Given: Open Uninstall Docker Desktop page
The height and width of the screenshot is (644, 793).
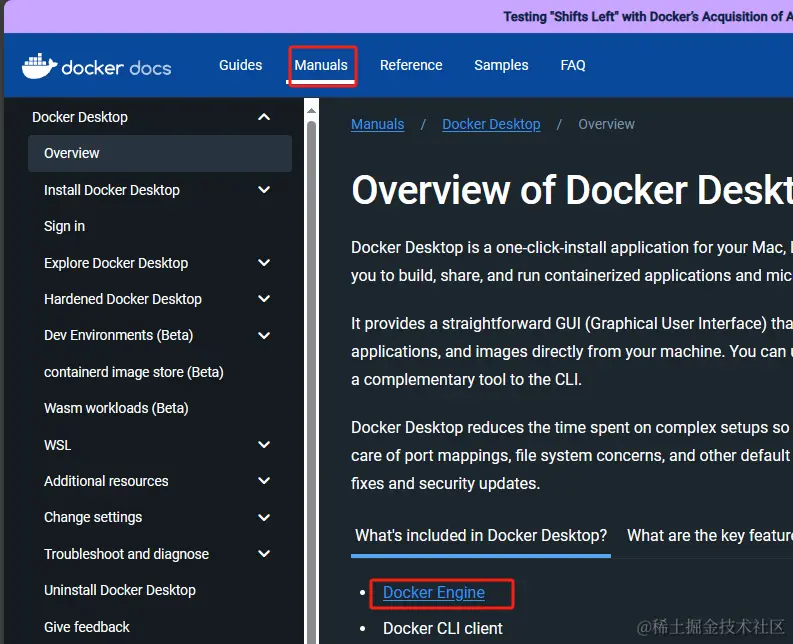Looking at the screenshot, I should click(119, 590).
